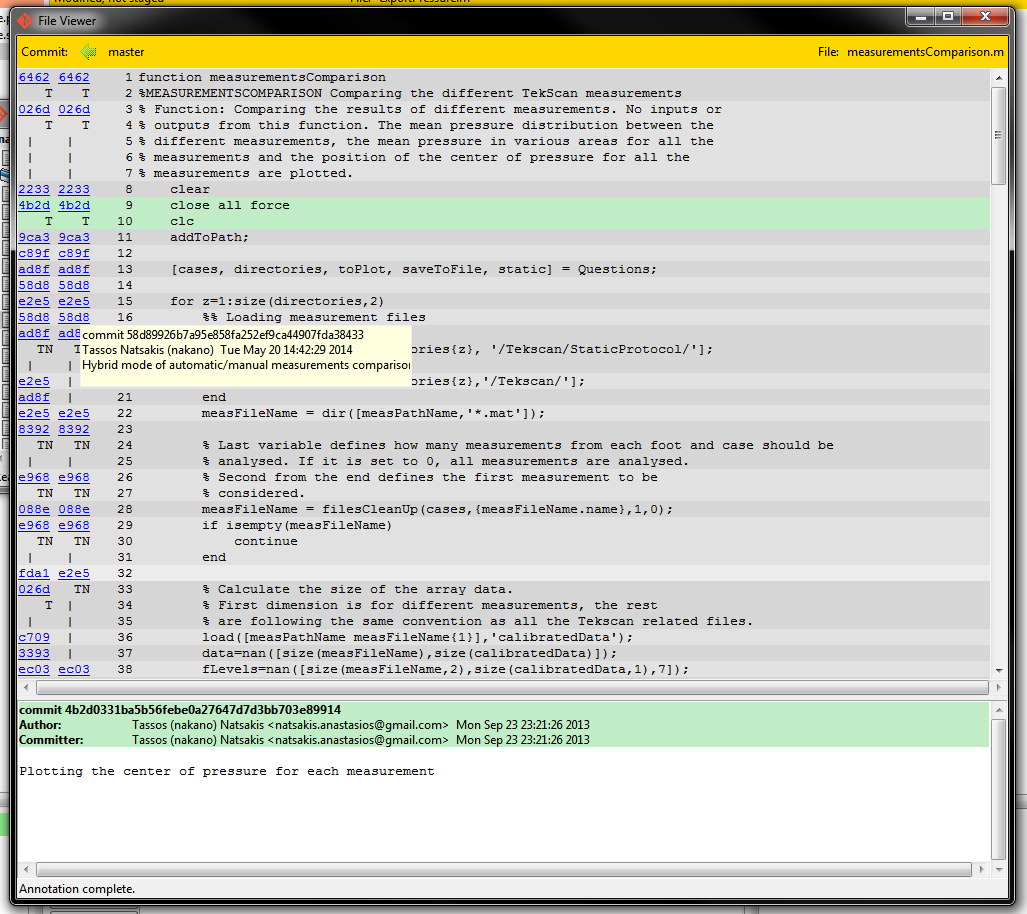The width and height of the screenshot is (1027, 914).
Task: Click the commit details vertical scrollbar
Action: point(999,789)
